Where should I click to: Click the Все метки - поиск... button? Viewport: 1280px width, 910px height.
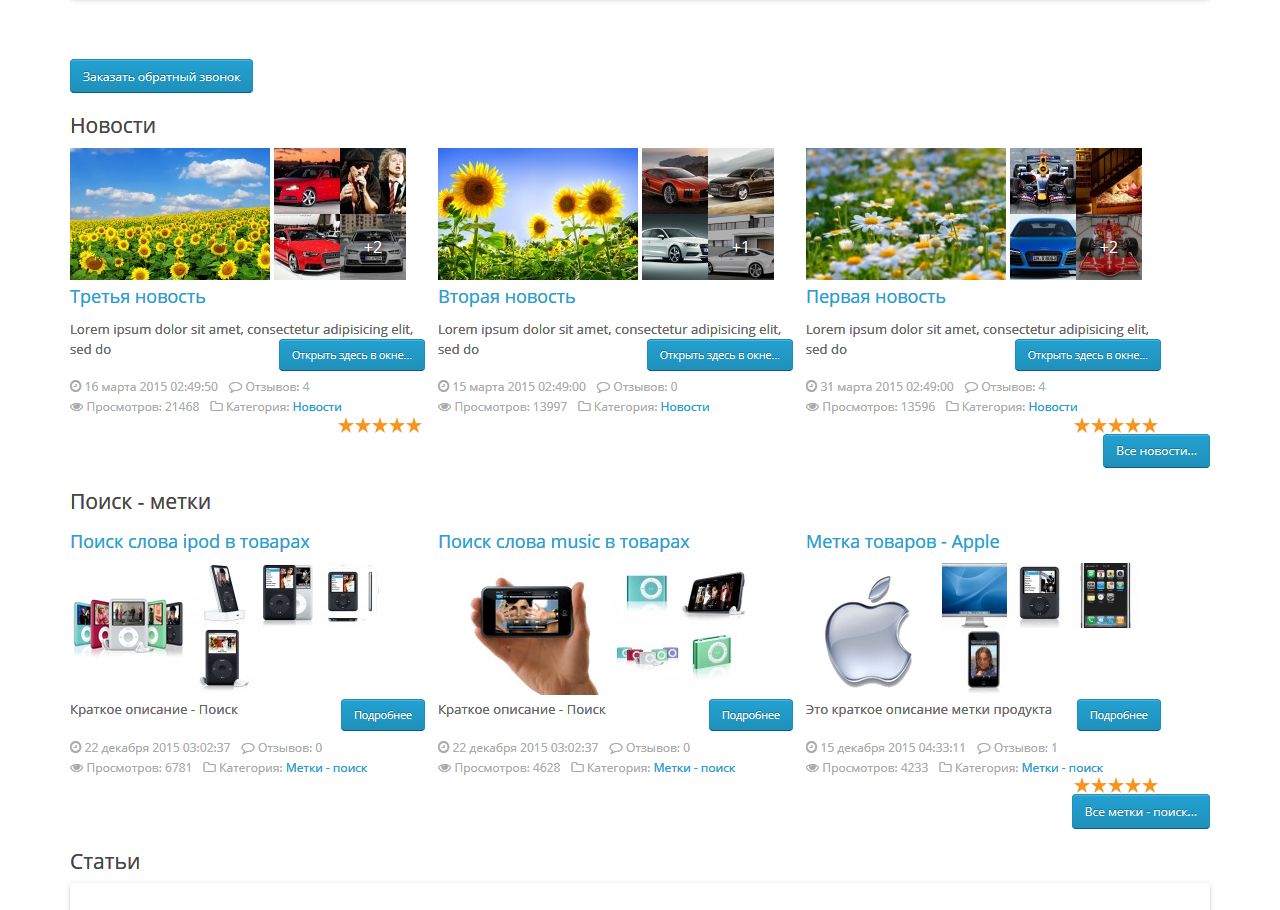pyautogui.click(x=1141, y=812)
